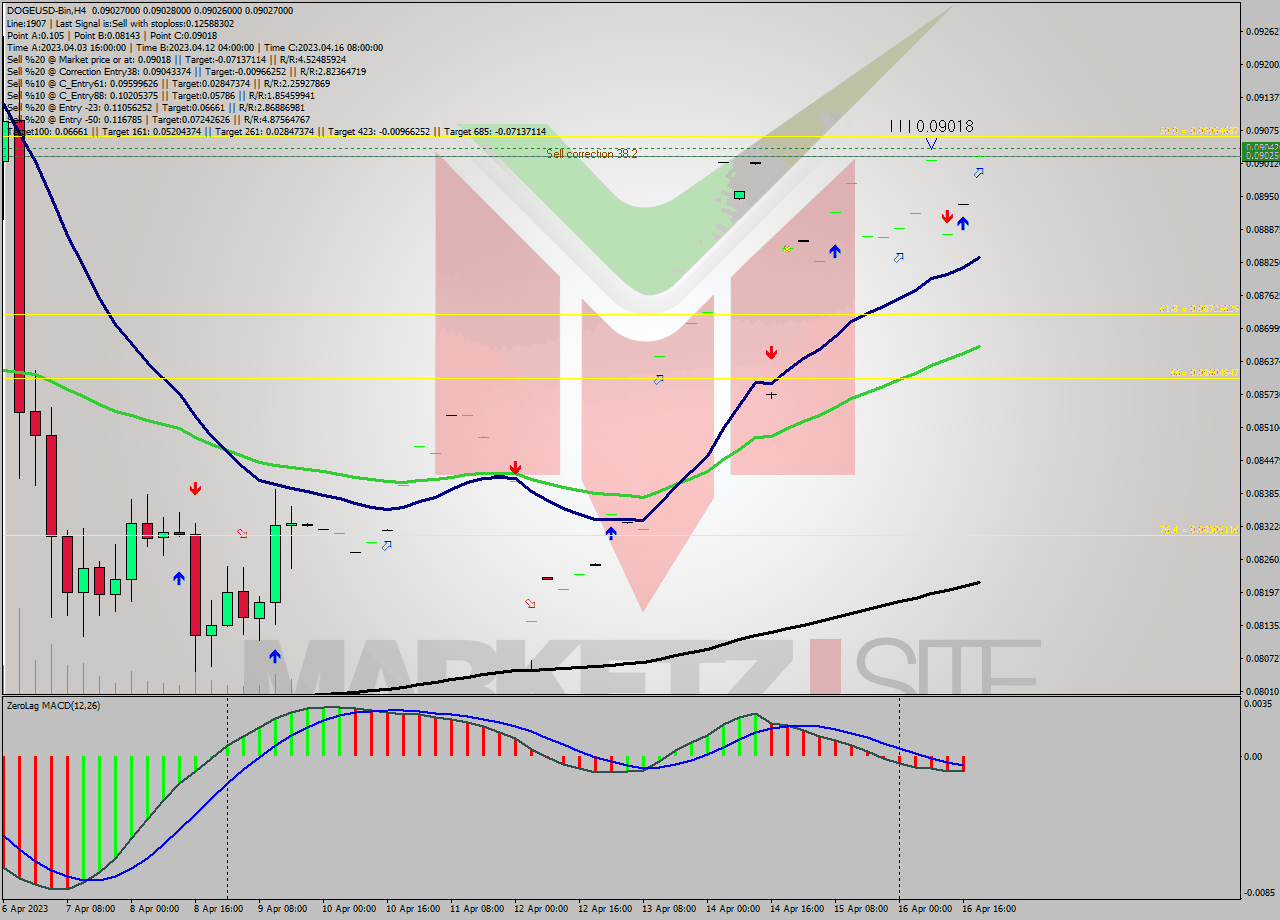Screen dimensions: 1280x920
Task: Click the "6 Apr 2023" time axis label
Action: coord(24,909)
